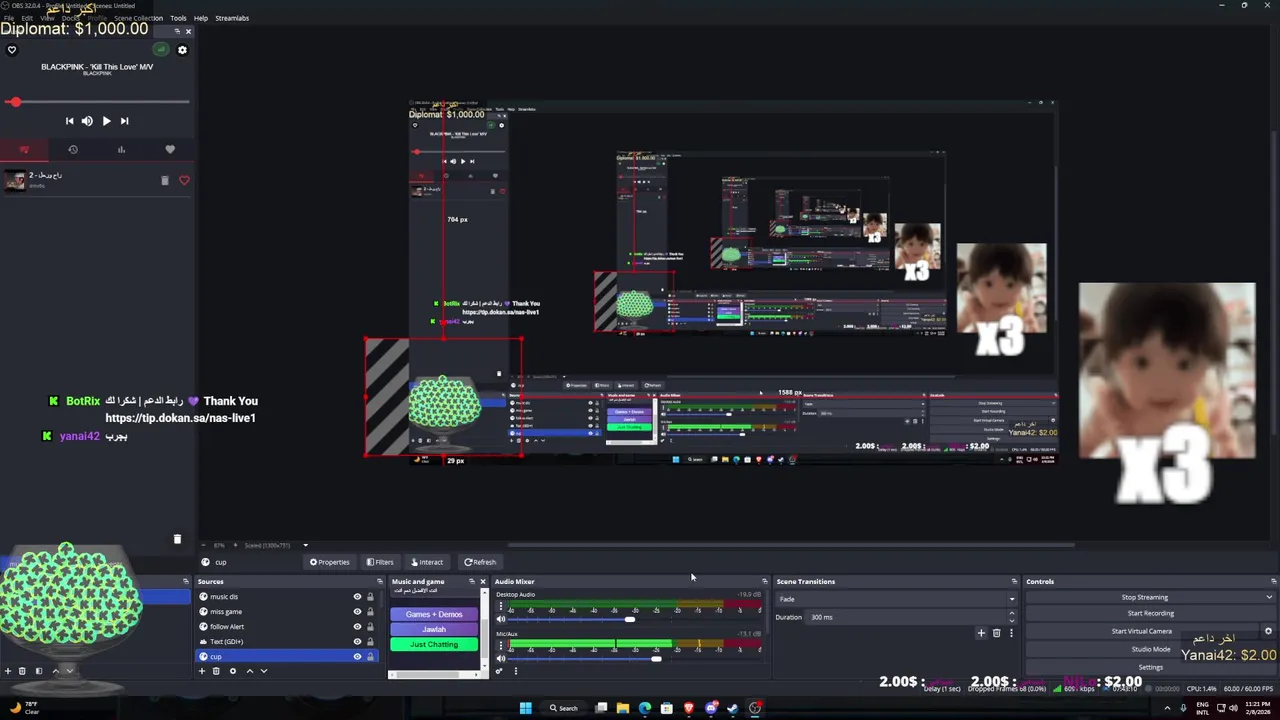Open audio mixer advanced properties gear
This screenshot has height=720, width=1280.
click(x=499, y=671)
